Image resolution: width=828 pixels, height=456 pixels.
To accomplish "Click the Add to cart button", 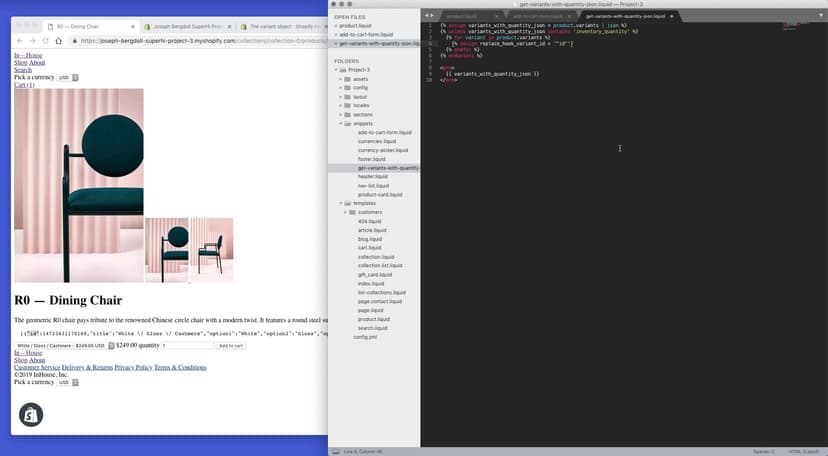I will tap(231, 345).
